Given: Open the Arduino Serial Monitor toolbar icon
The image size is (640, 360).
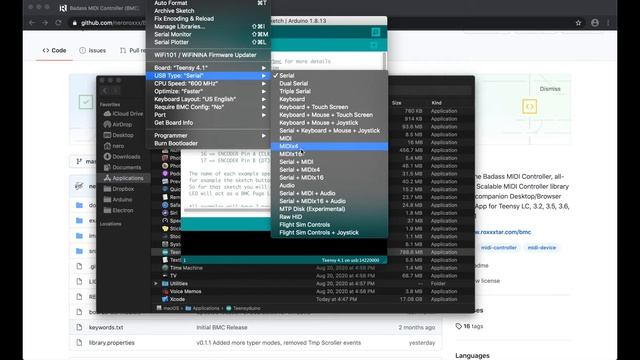Looking at the screenshot, I should pos(376,32).
